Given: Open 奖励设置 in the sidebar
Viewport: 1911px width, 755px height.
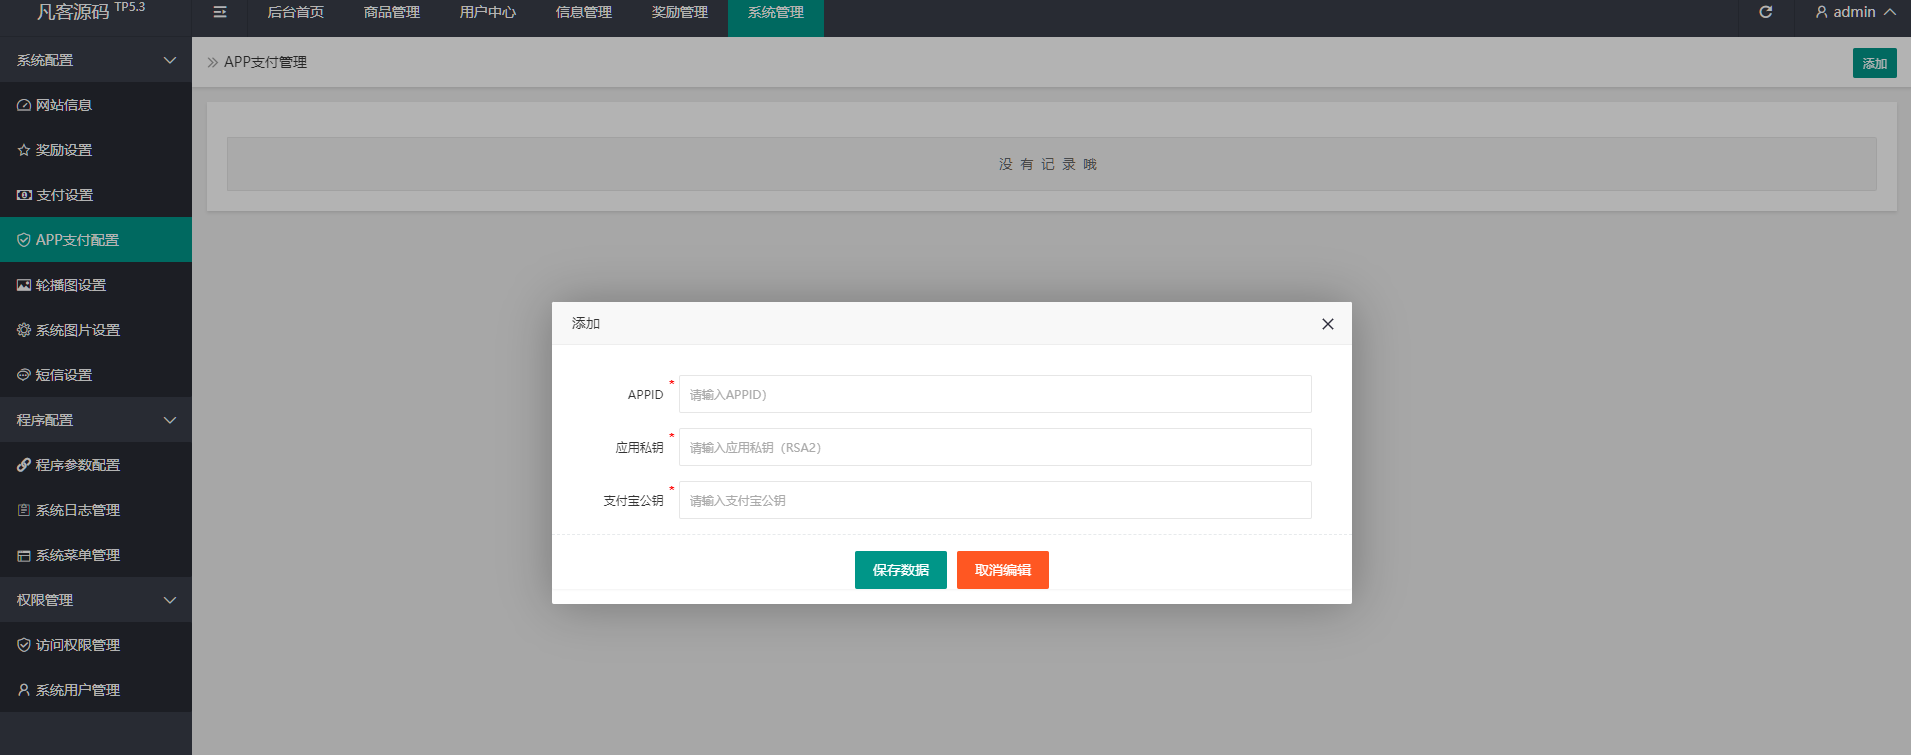Looking at the screenshot, I should click(96, 150).
